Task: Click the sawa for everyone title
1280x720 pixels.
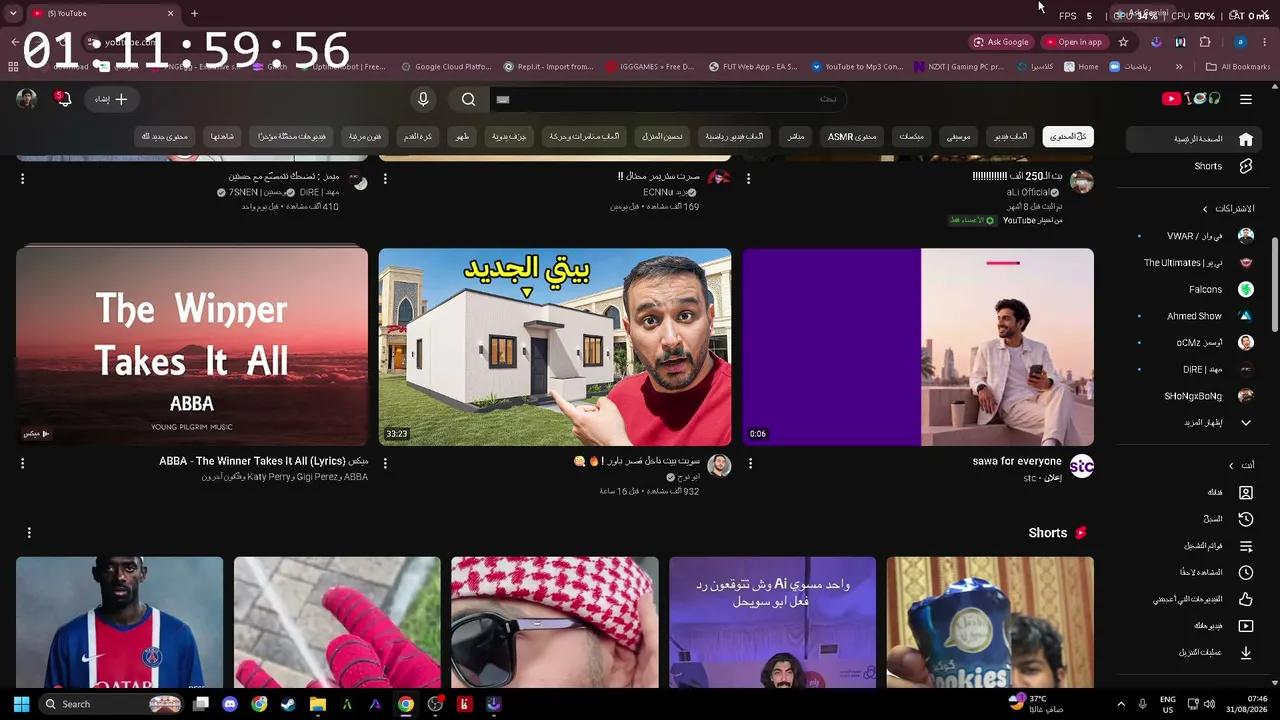Action: pyautogui.click(x=1017, y=461)
